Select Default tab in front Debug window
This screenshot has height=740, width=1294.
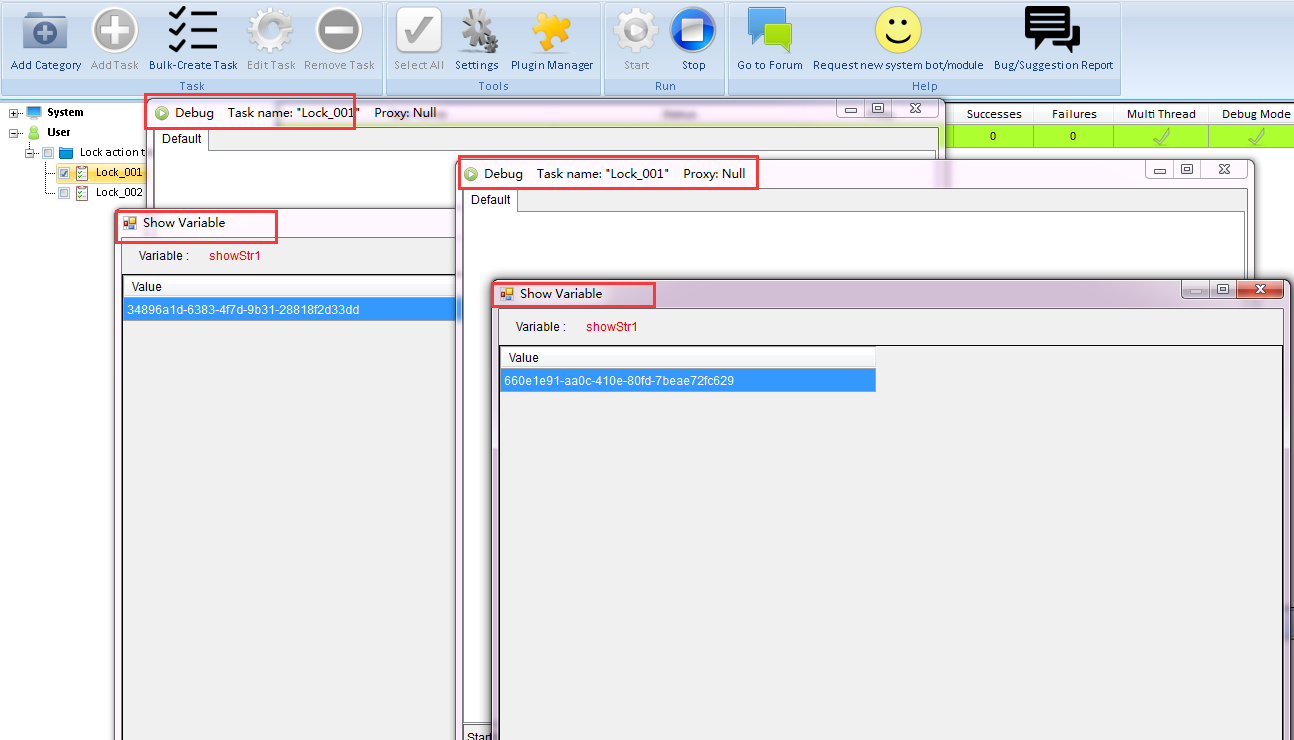click(x=490, y=200)
